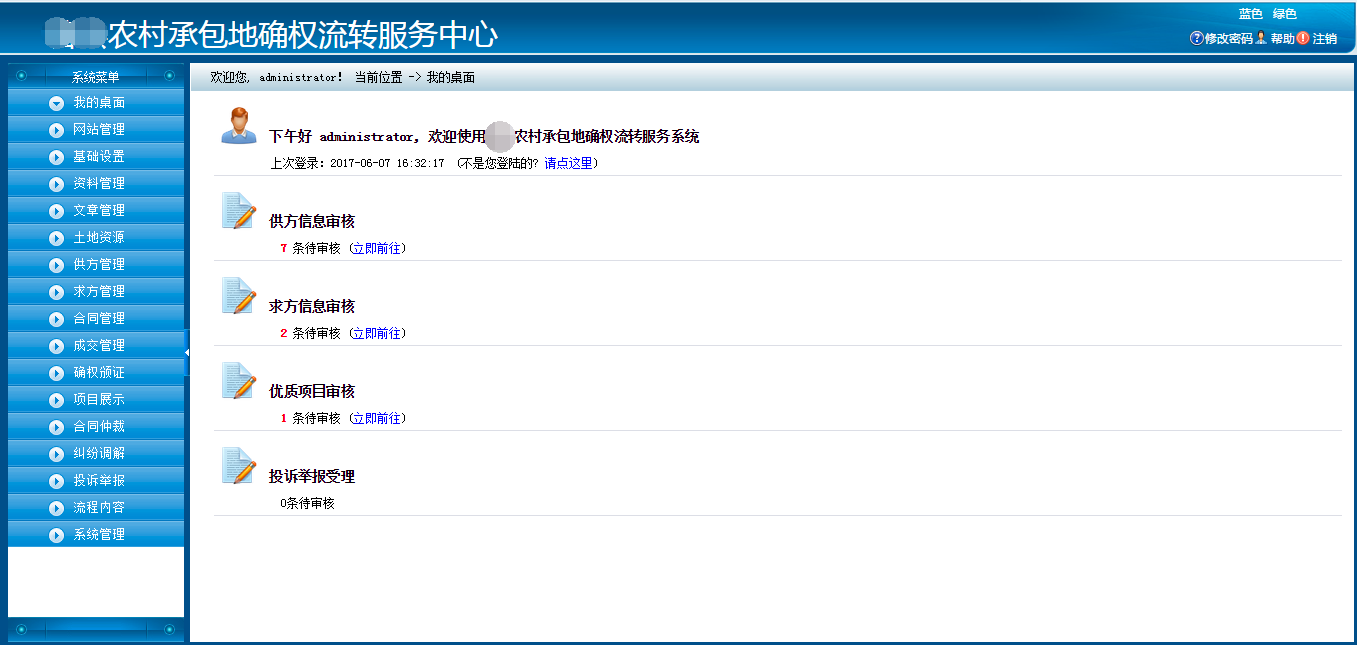Viewport: 1357px width, 645px height.
Task: Click the 修改密码 link in the header
Action: pyautogui.click(x=1228, y=38)
